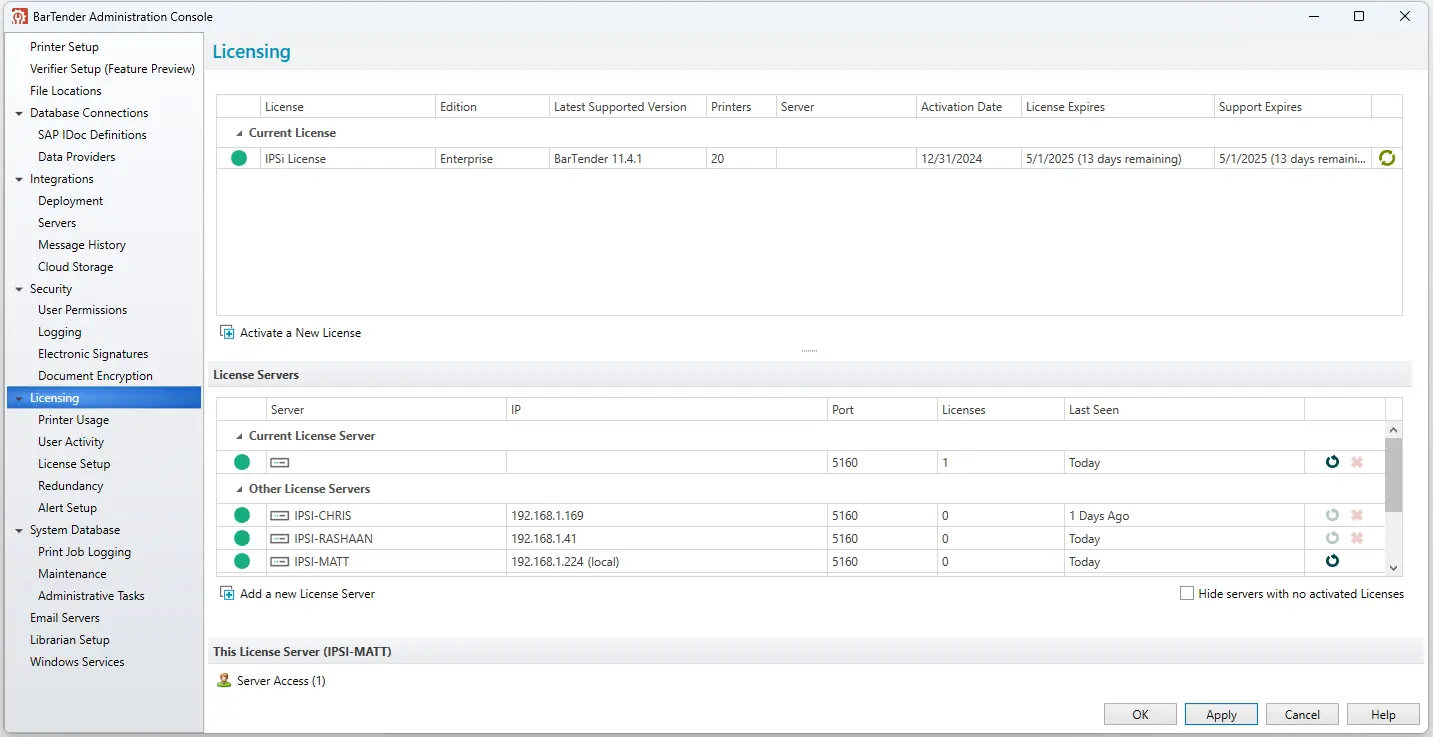Collapse the Integrations tree node arrow

(x=19, y=179)
